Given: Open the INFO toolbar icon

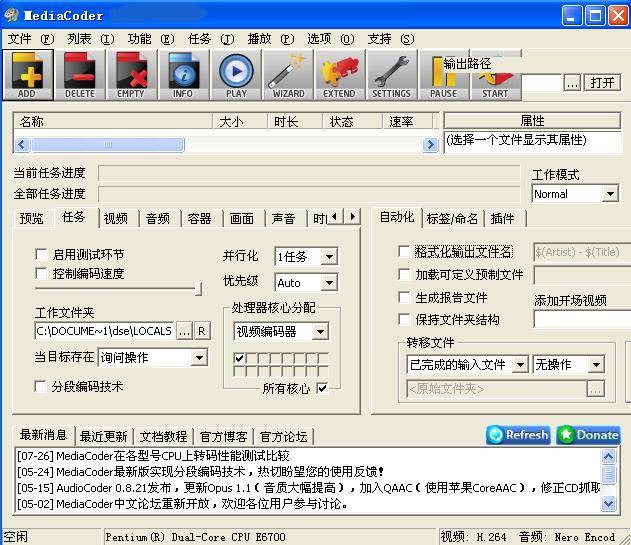Looking at the screenshot, I should [183, 75].
